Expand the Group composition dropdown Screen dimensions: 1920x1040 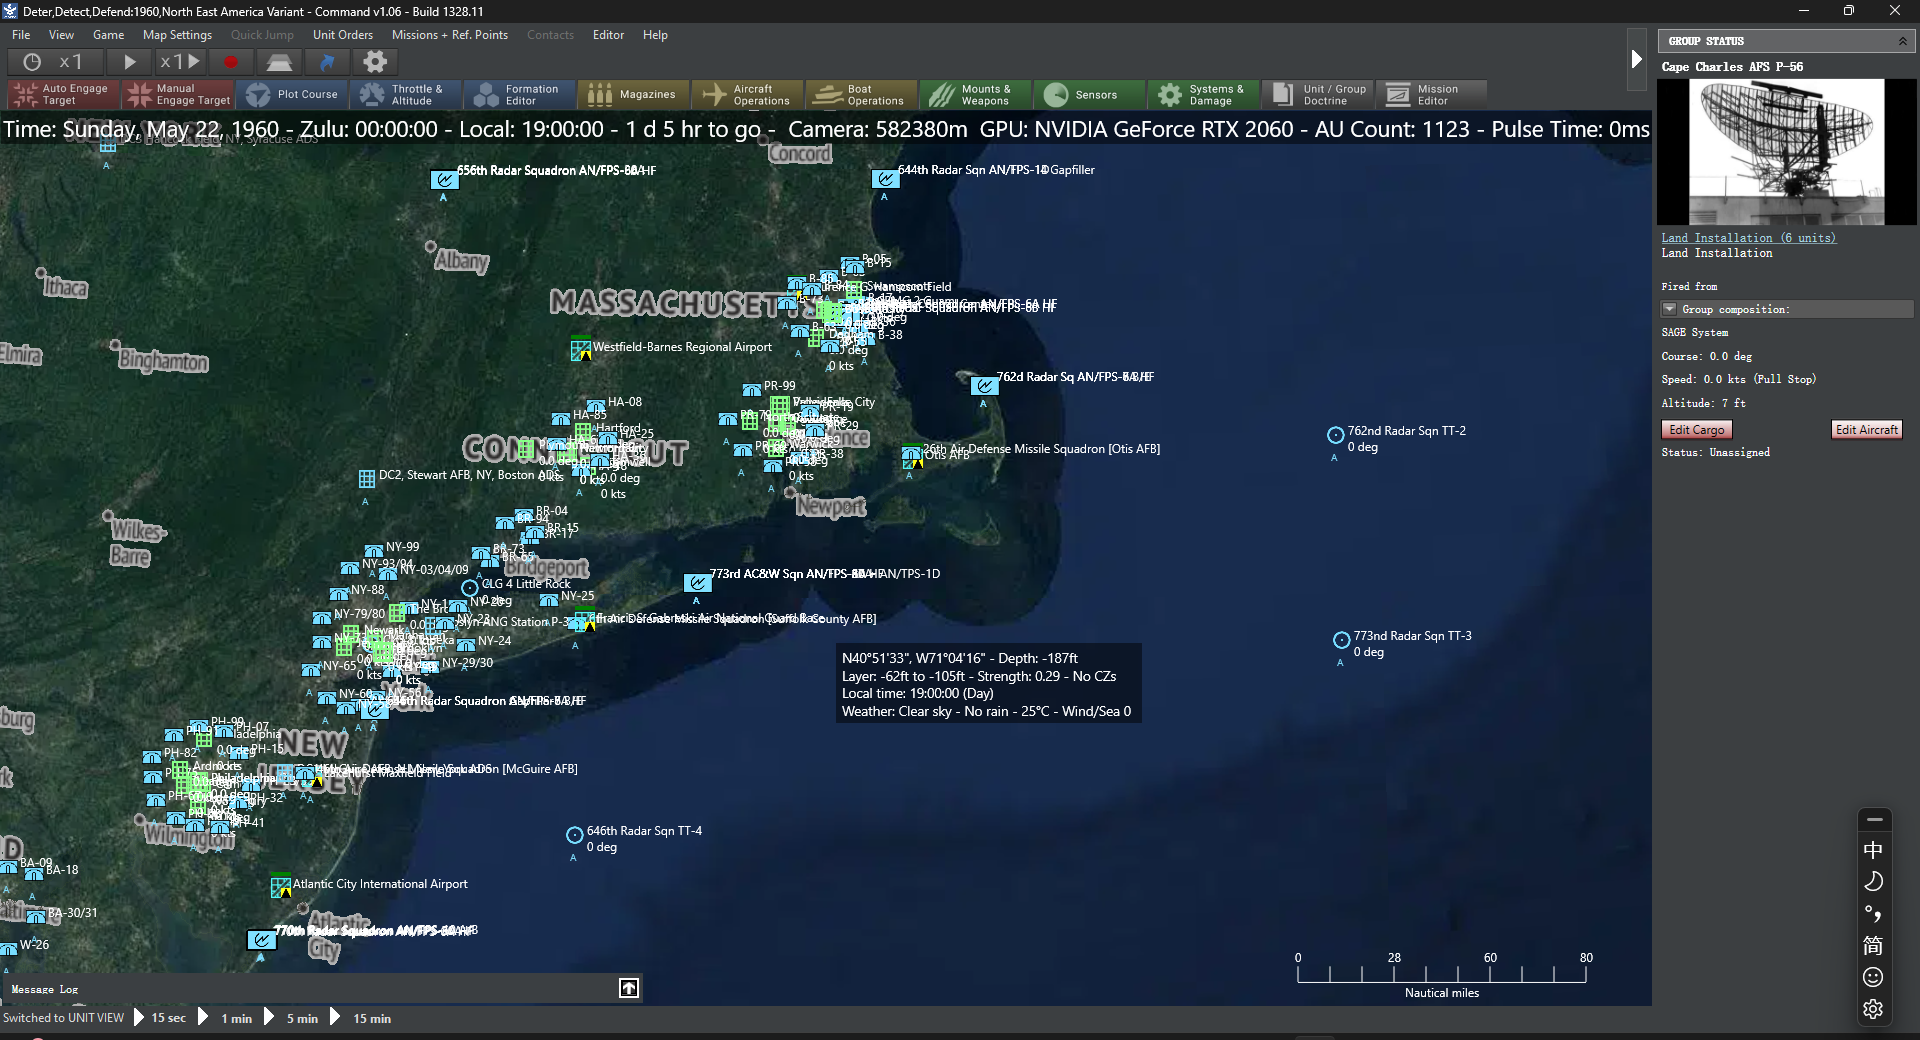1669,309
